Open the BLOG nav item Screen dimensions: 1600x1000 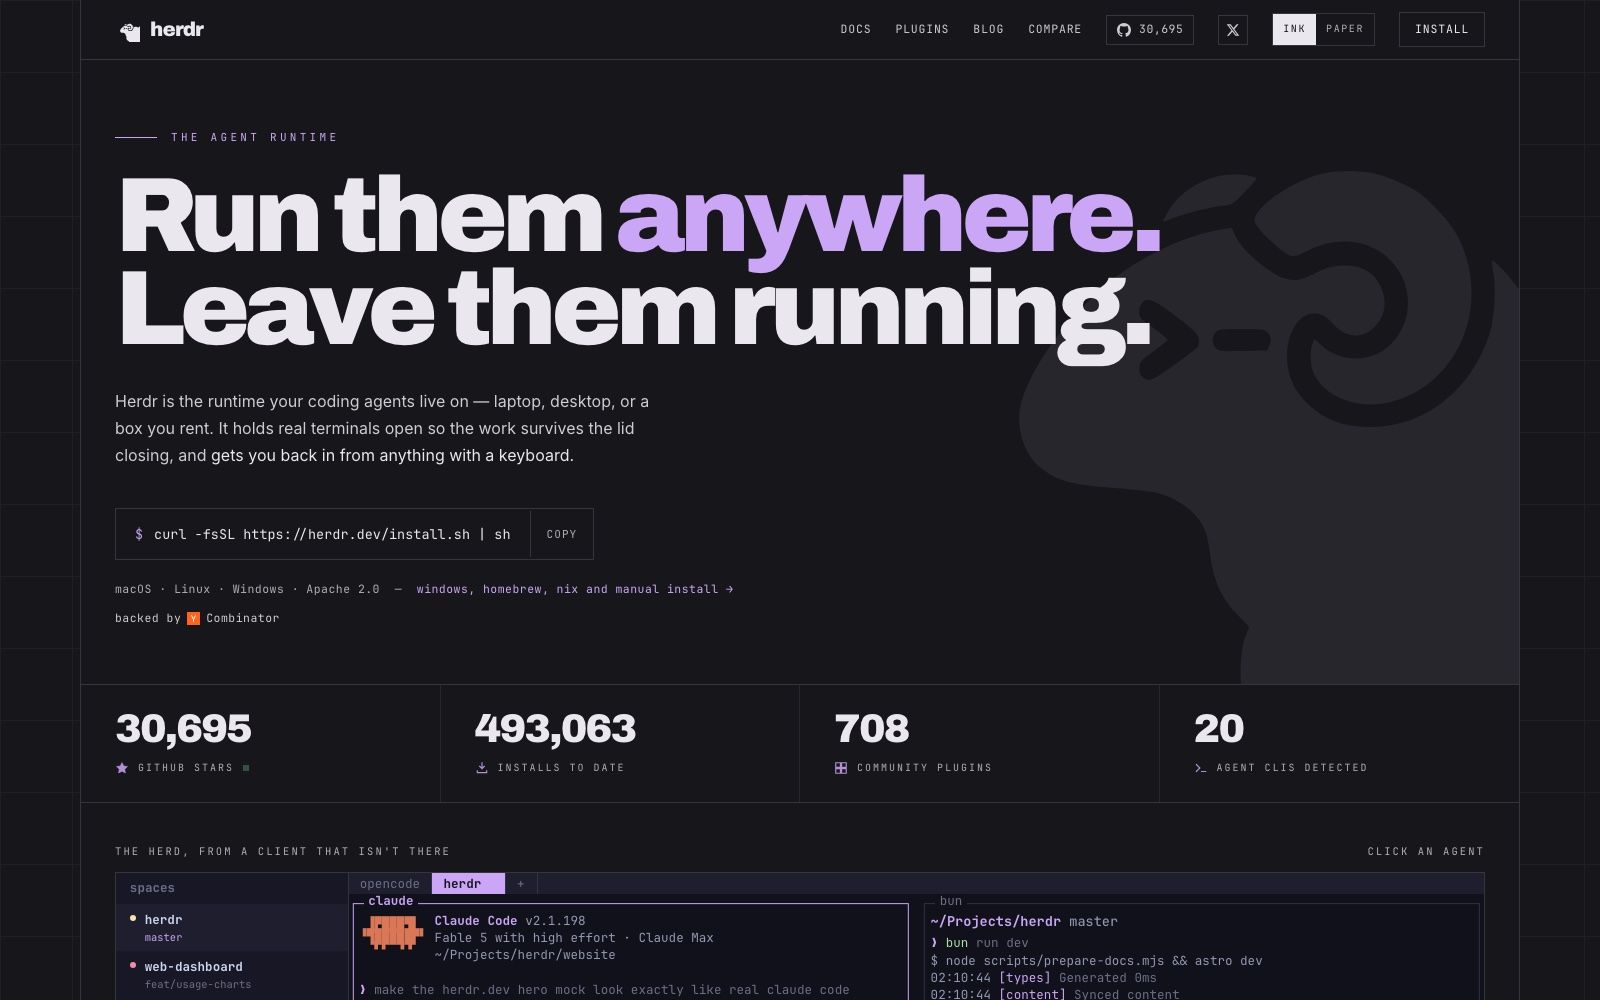tap(988, 30)
